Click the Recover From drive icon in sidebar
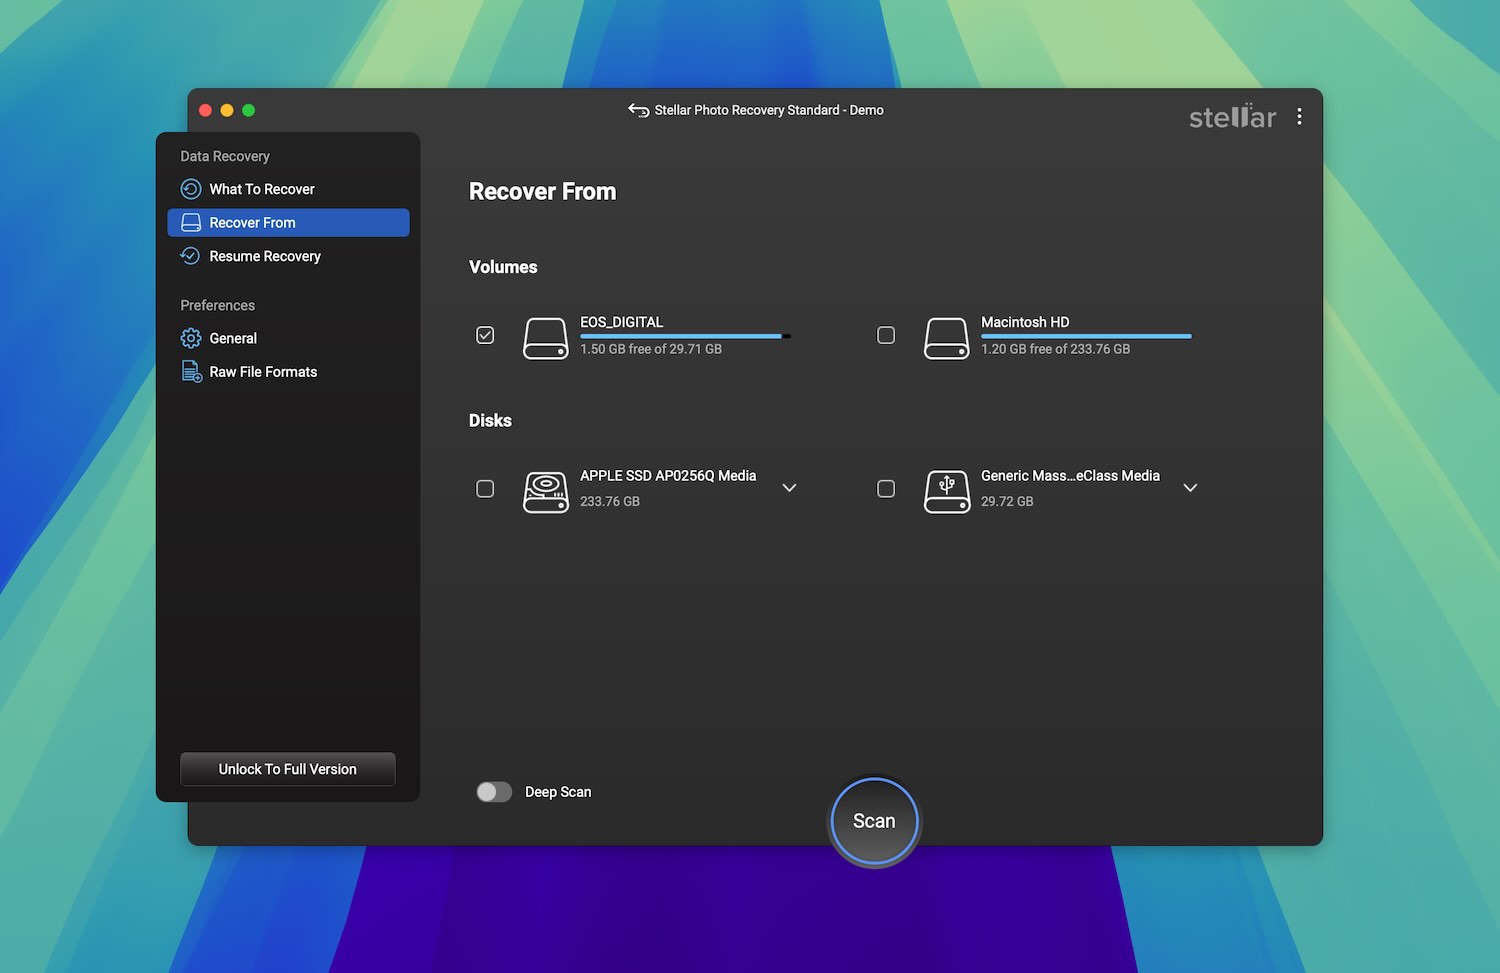 tap(190, 223)
